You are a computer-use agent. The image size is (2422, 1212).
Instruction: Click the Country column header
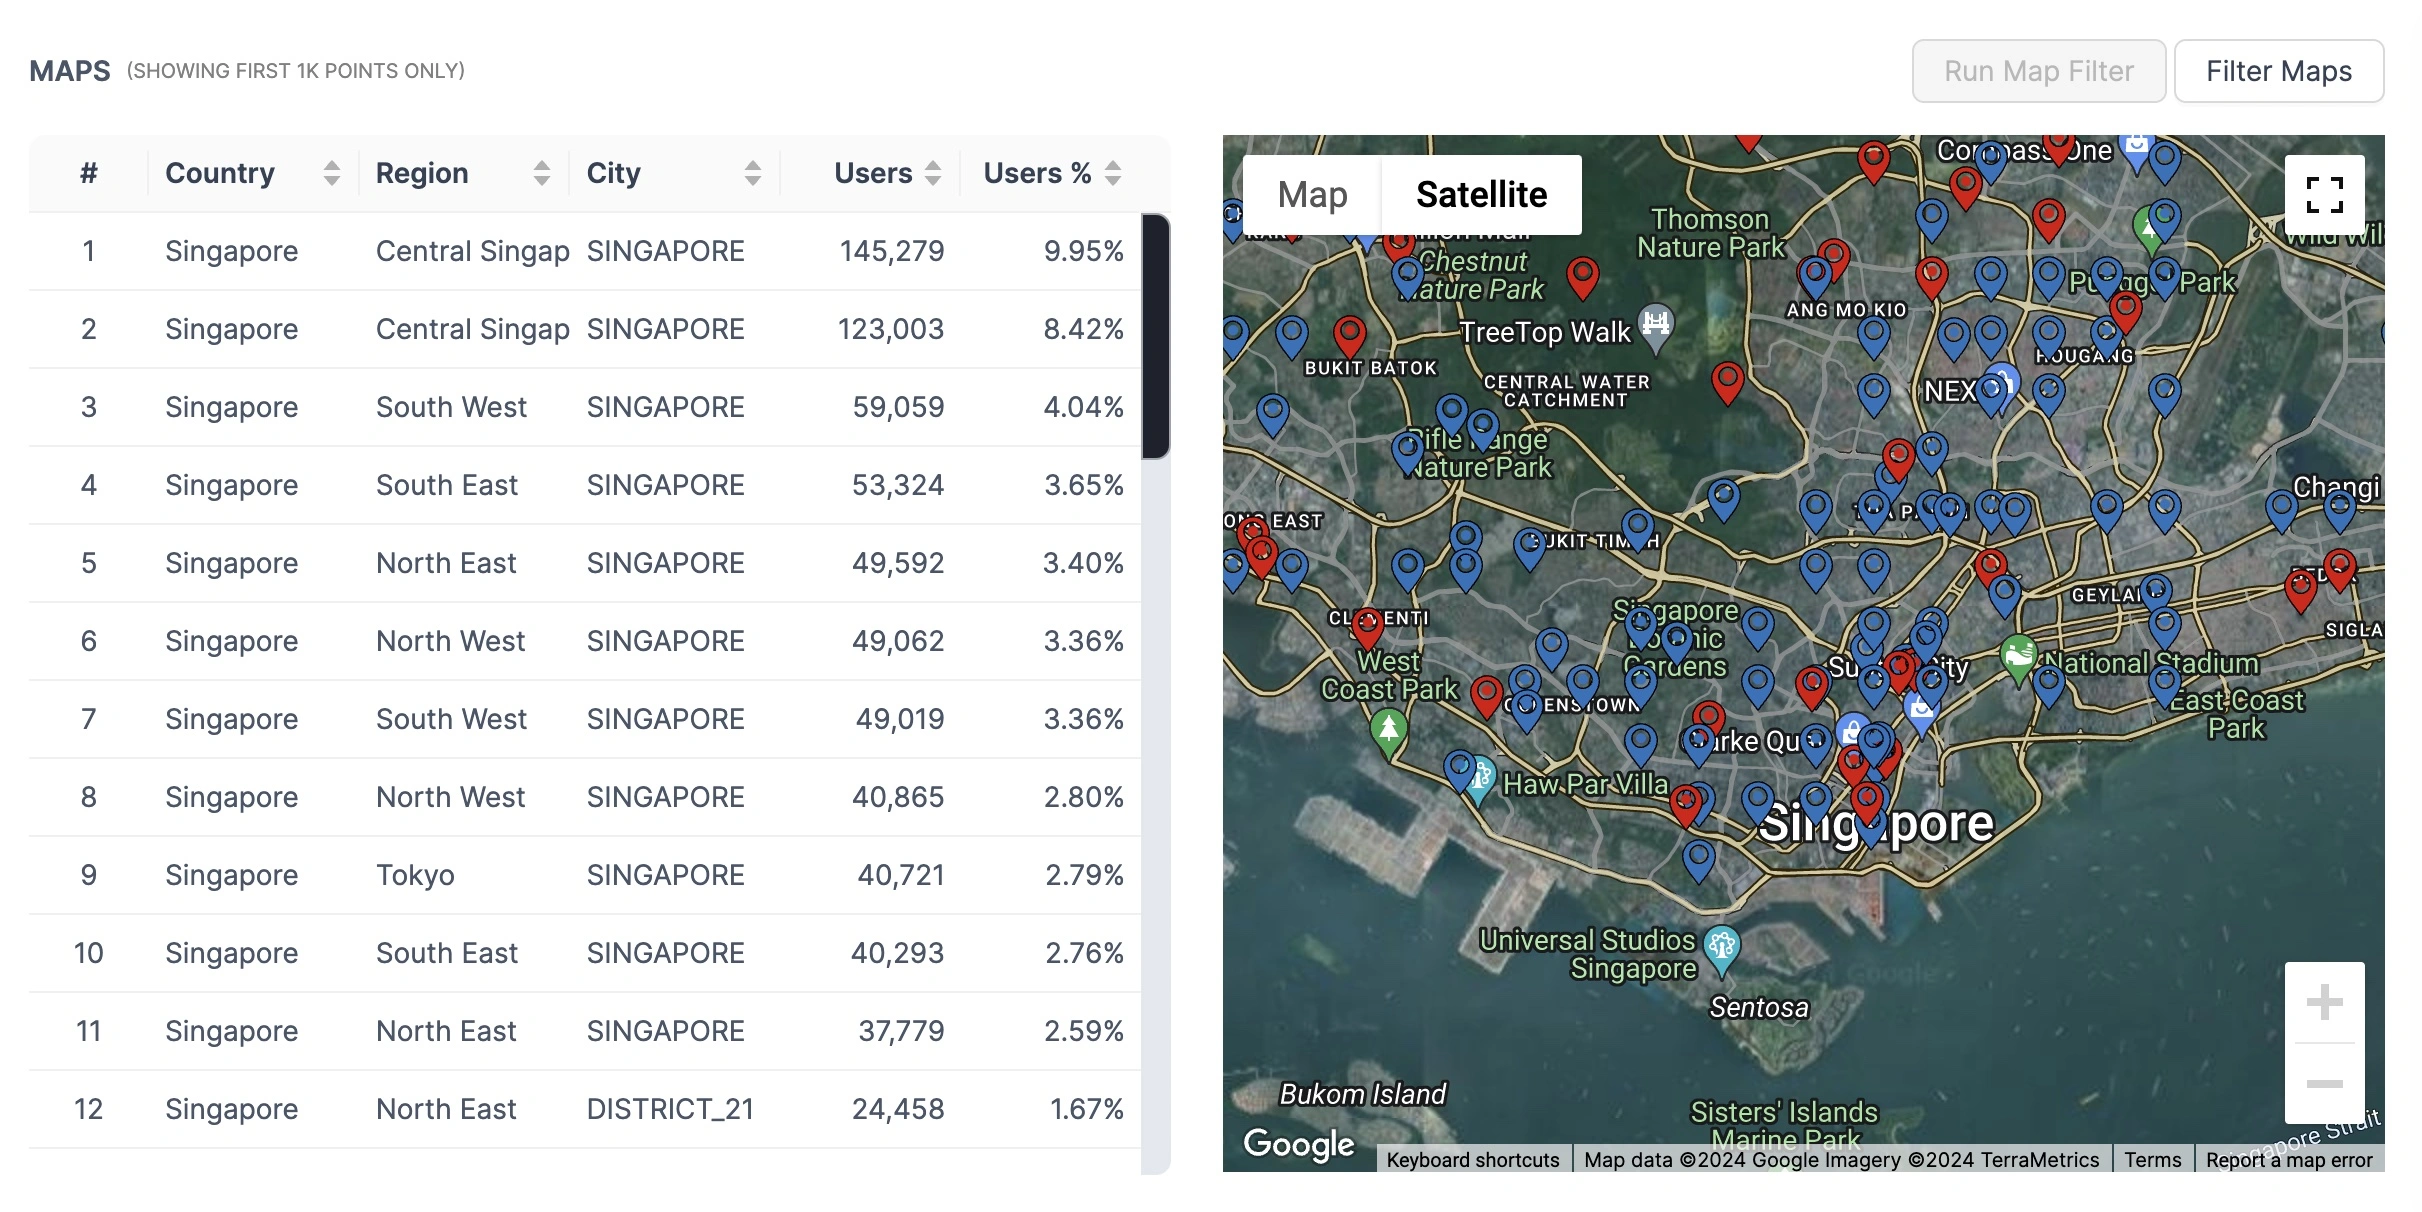[253, 173]
